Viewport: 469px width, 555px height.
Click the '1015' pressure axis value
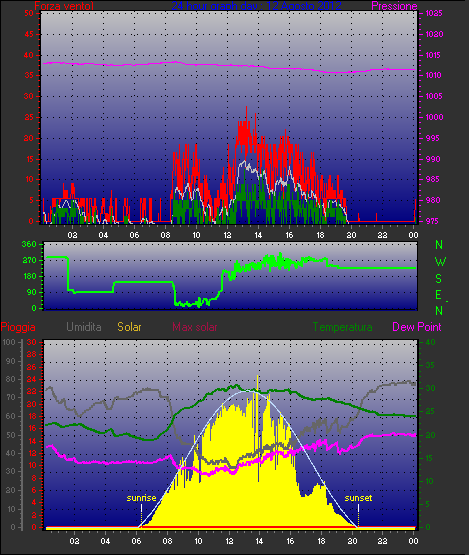tap(434, 55)
